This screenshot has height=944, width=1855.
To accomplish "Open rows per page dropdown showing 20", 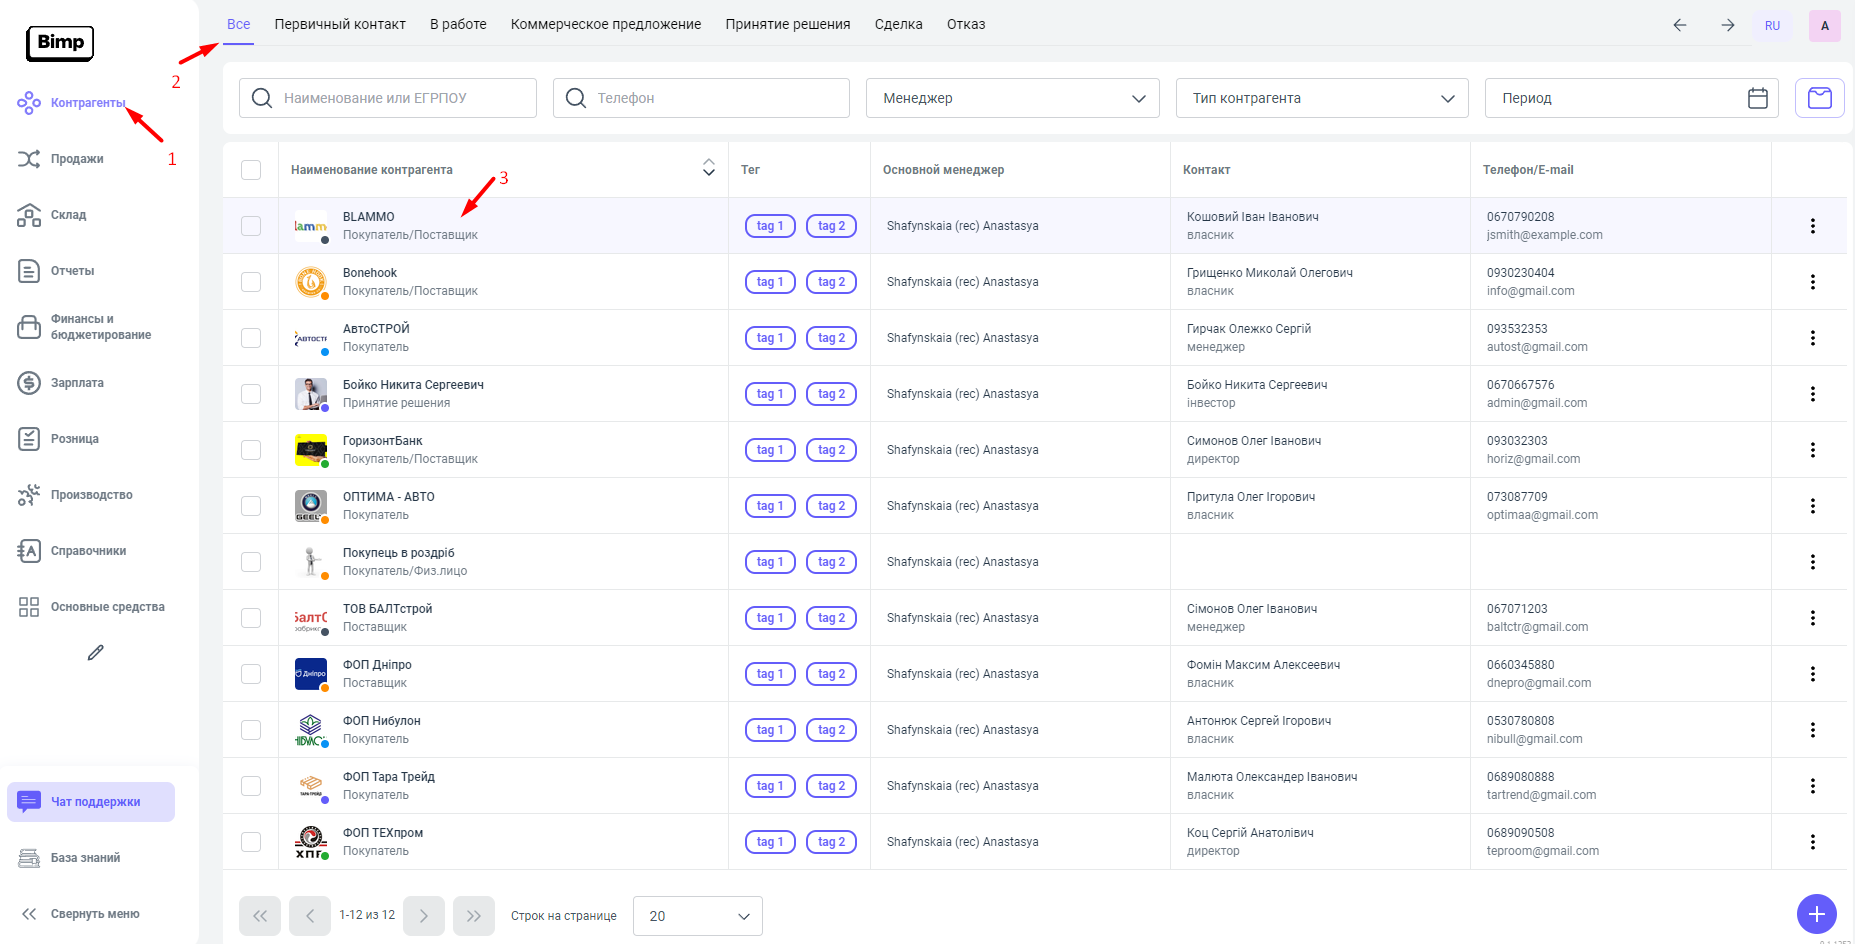I will (697, 916).
